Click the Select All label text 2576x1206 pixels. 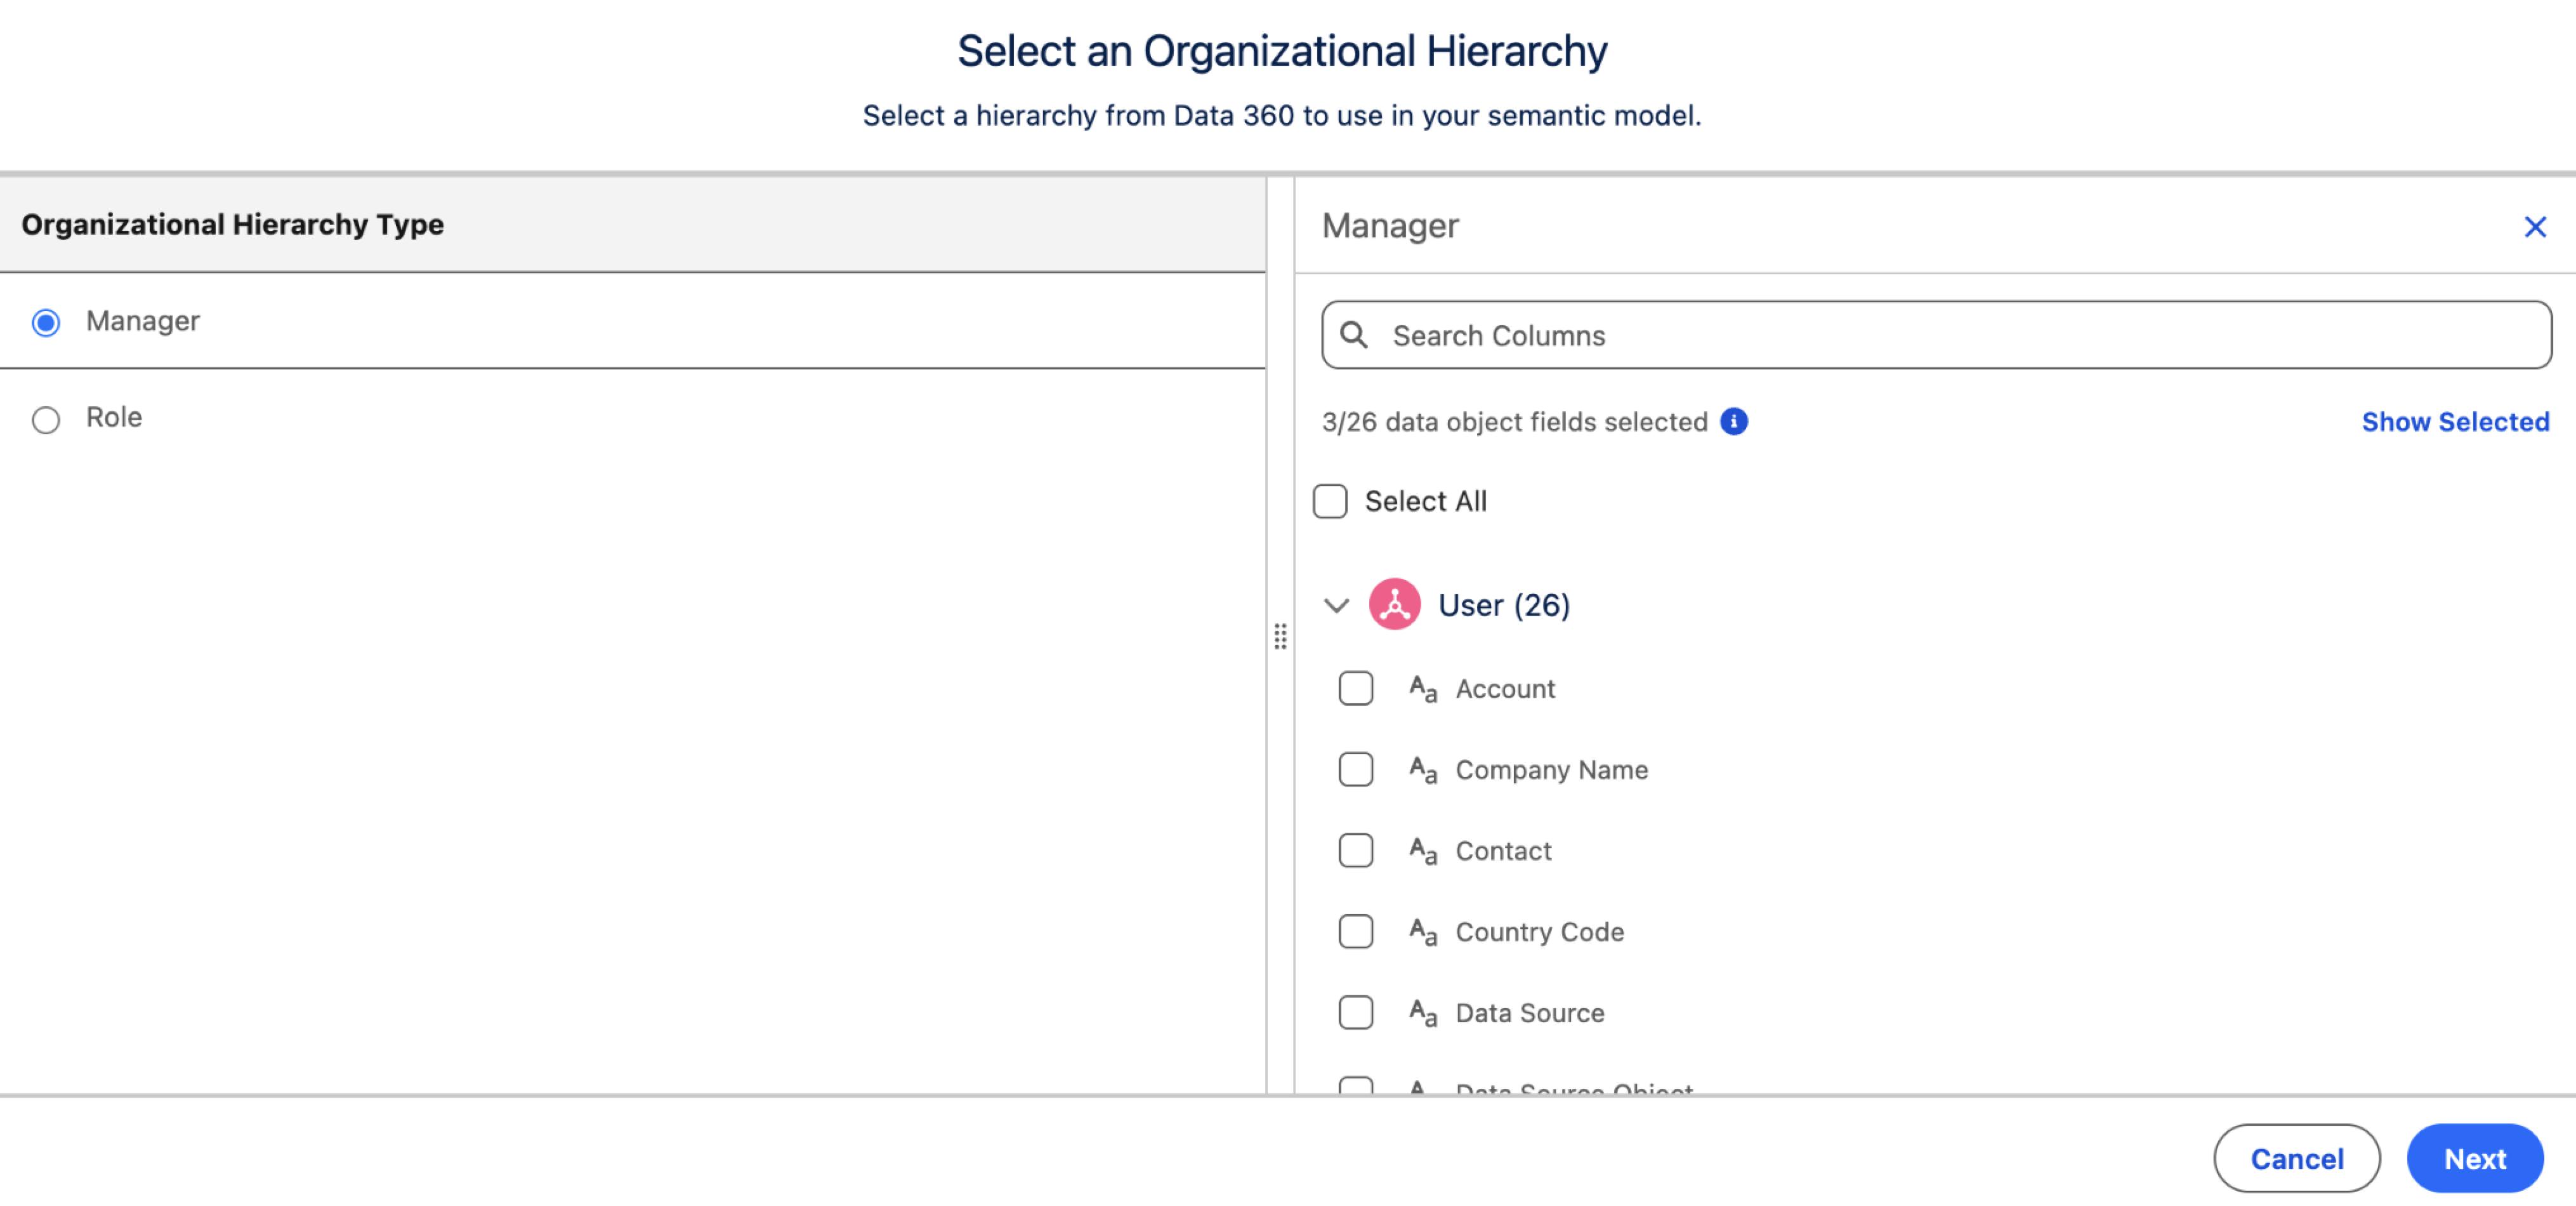click(x=1425, y=501)
